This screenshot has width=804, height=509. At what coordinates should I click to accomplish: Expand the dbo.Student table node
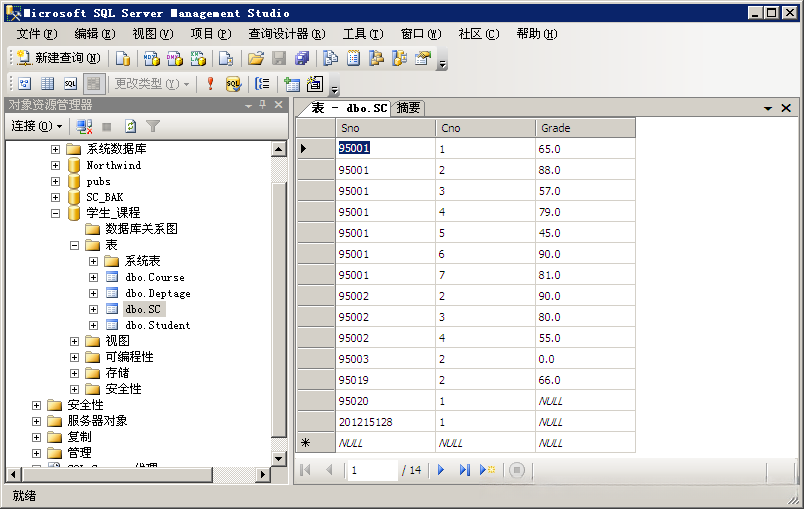coord(93,325)
